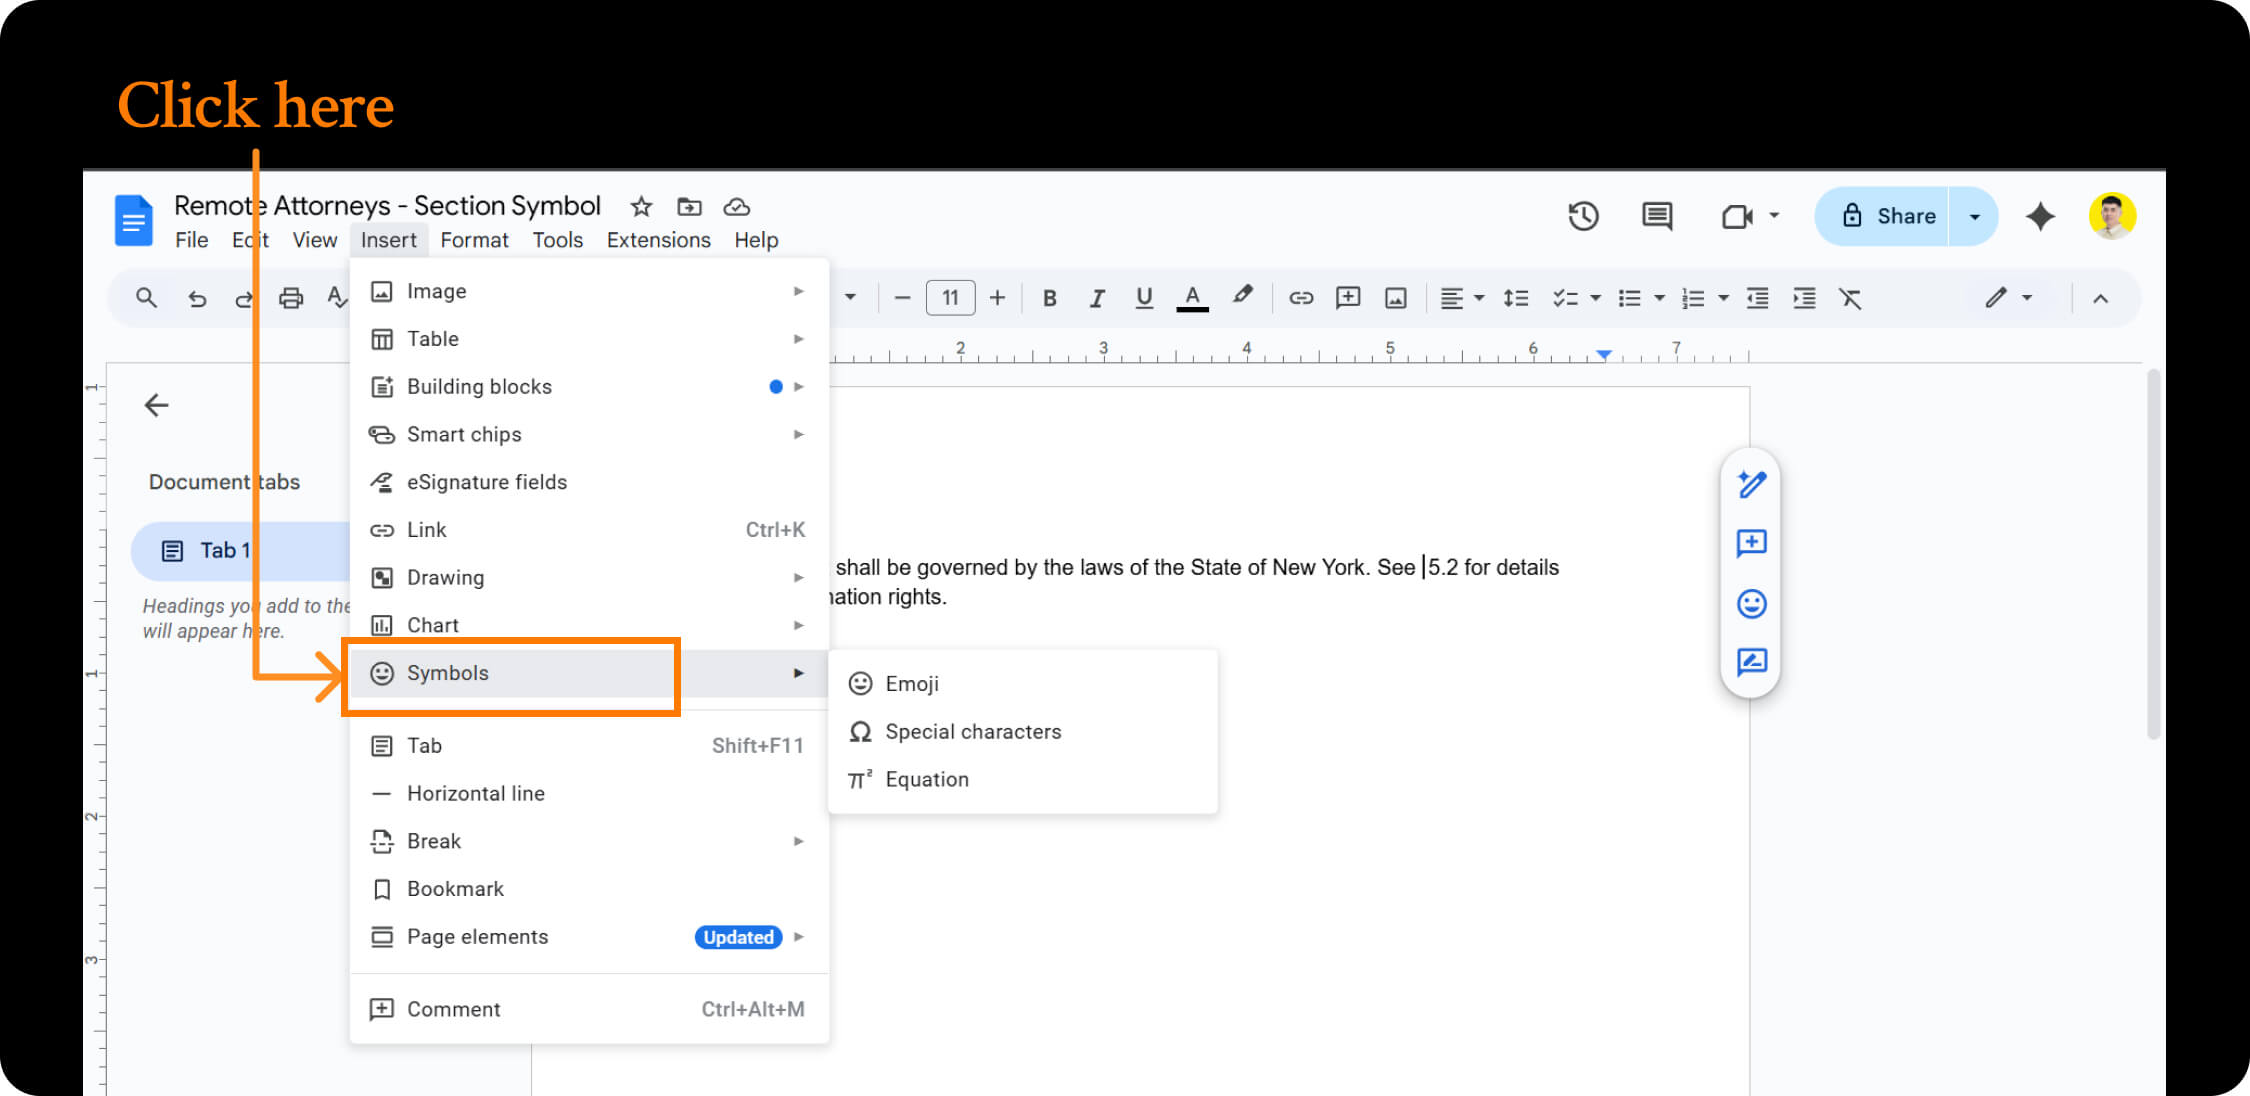Image resolution: width=2250 pixels, height=1096 pixels.
Task: Insert a Horizontal line
Action: pyautogui.click(x=589, y=794)
